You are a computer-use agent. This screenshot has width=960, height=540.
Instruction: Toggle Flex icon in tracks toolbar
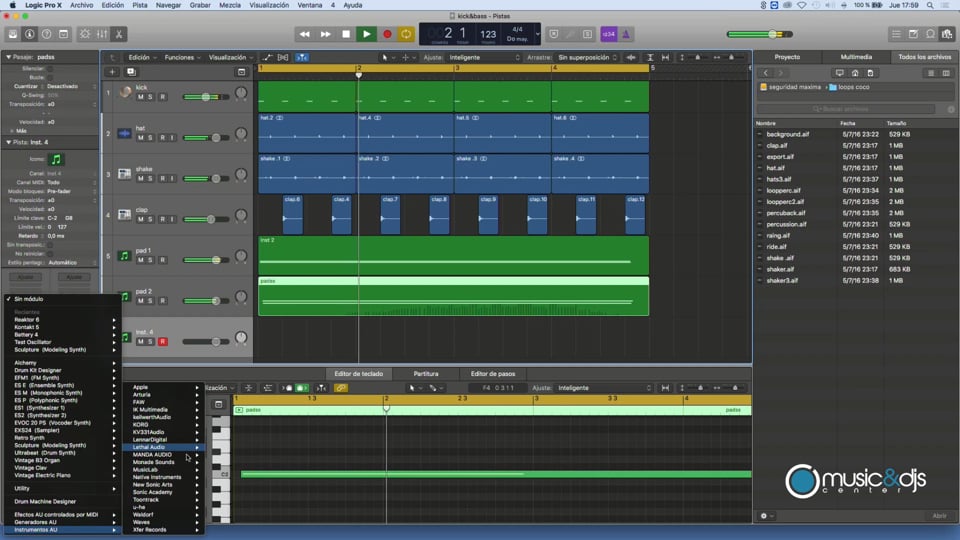click(x=283, y=58)
